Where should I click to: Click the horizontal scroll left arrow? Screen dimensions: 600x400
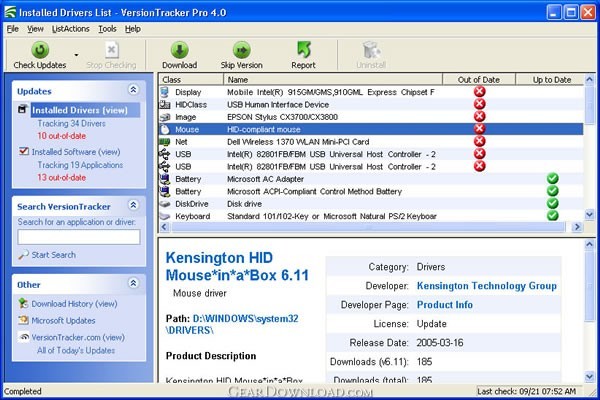pyautogui.click(x=164, y=227)
